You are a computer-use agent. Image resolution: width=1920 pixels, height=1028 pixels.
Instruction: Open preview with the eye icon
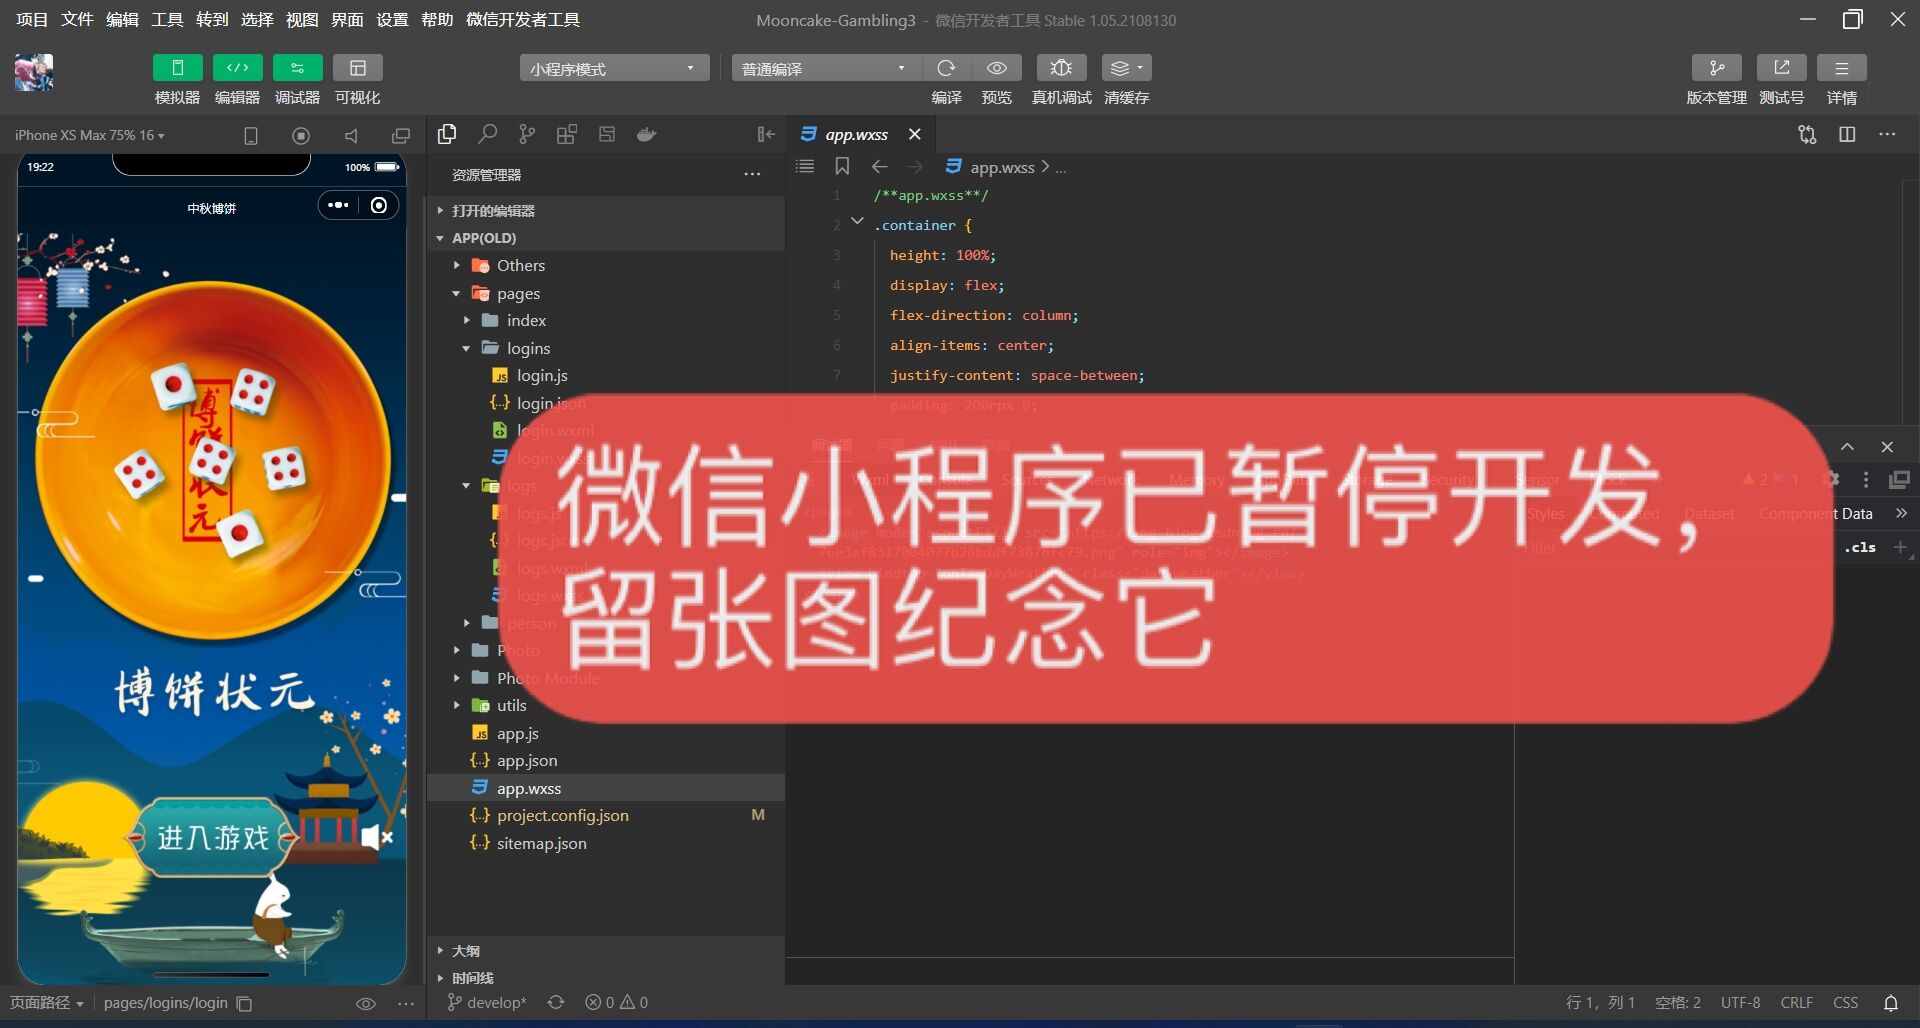997,68
